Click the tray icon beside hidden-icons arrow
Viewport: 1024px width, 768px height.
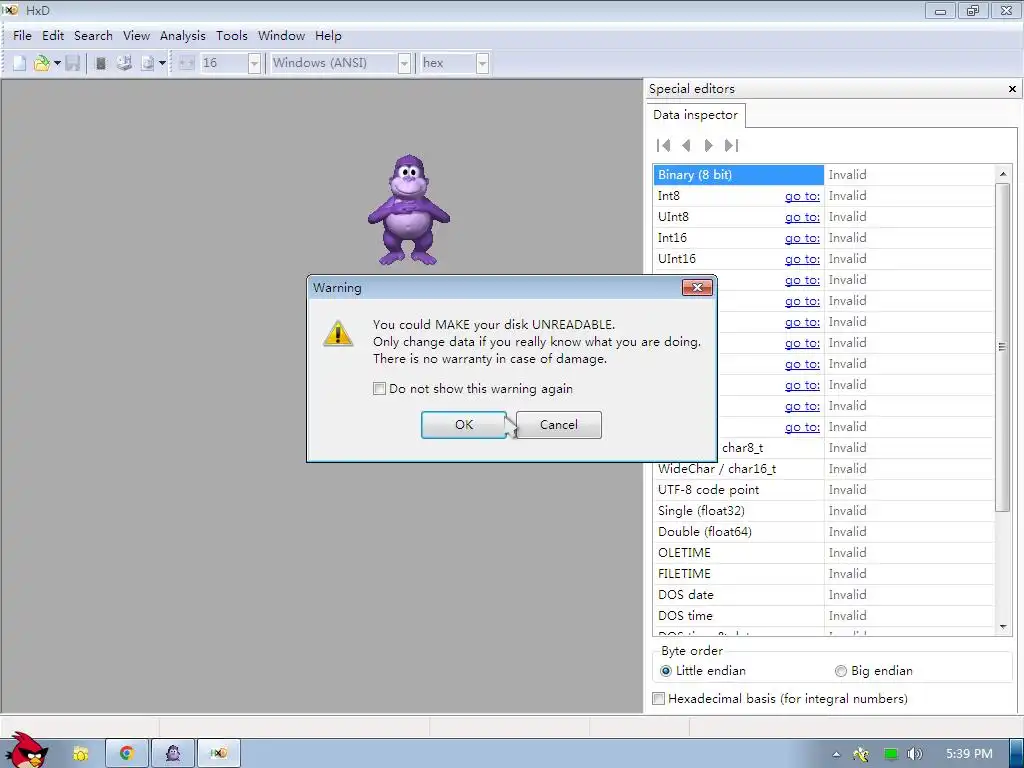[861, 754]
